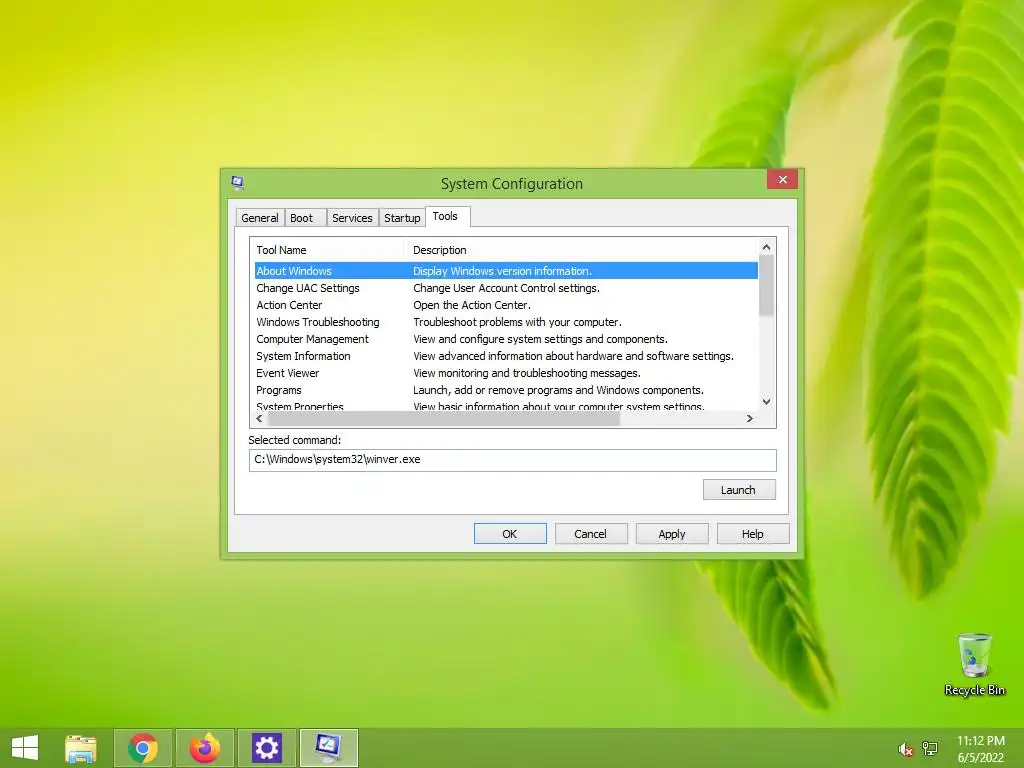The image size is (1024, 768).
Task: Confirm with the OK button
Action: click(509, 534)
